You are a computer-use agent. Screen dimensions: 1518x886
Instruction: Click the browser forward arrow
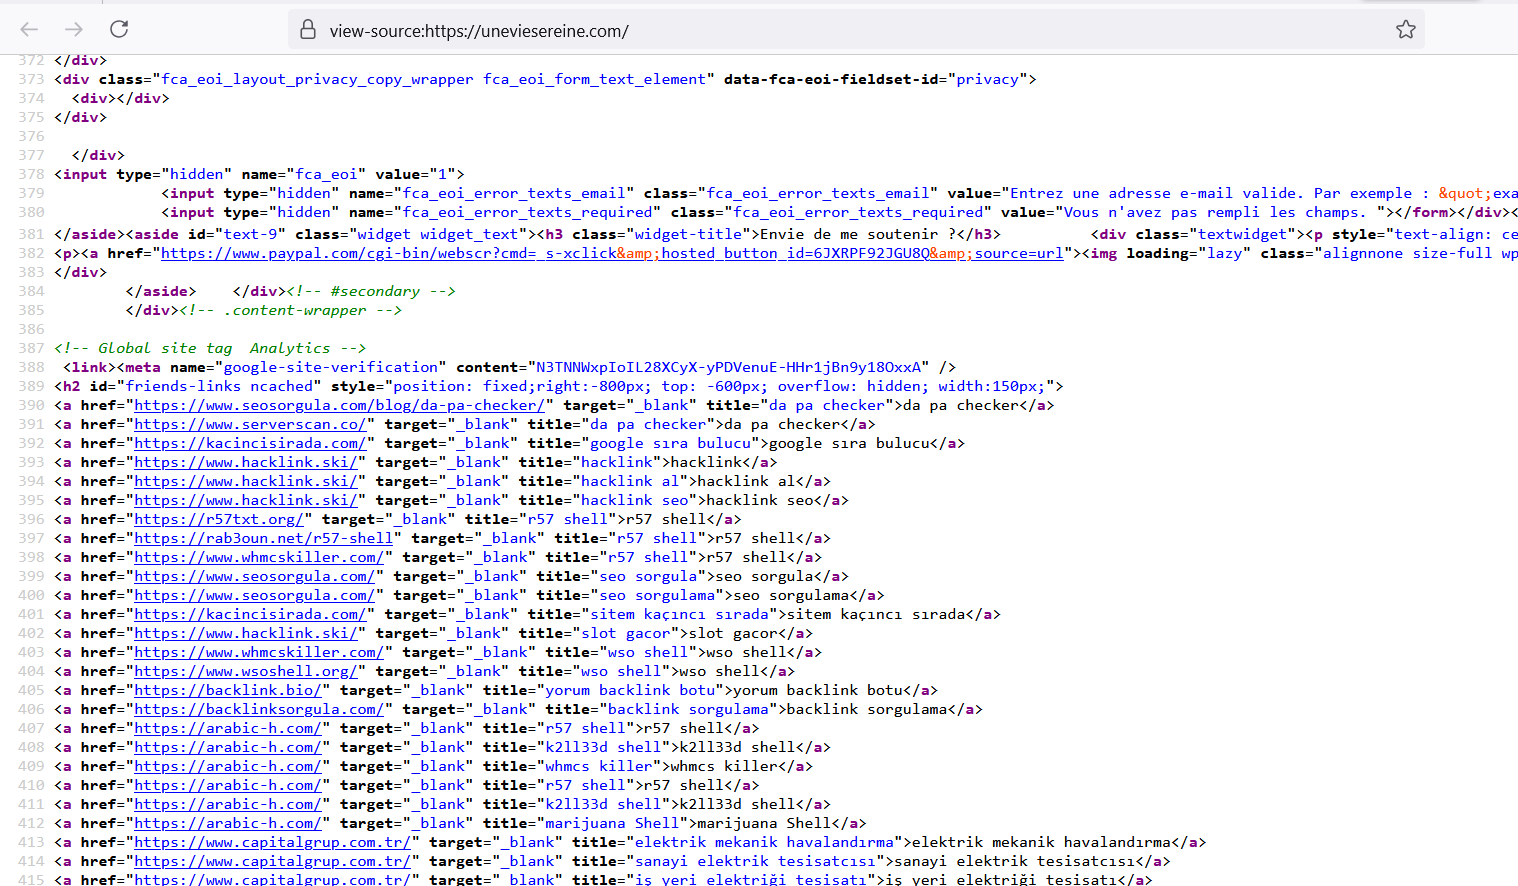tap(74, 30)
